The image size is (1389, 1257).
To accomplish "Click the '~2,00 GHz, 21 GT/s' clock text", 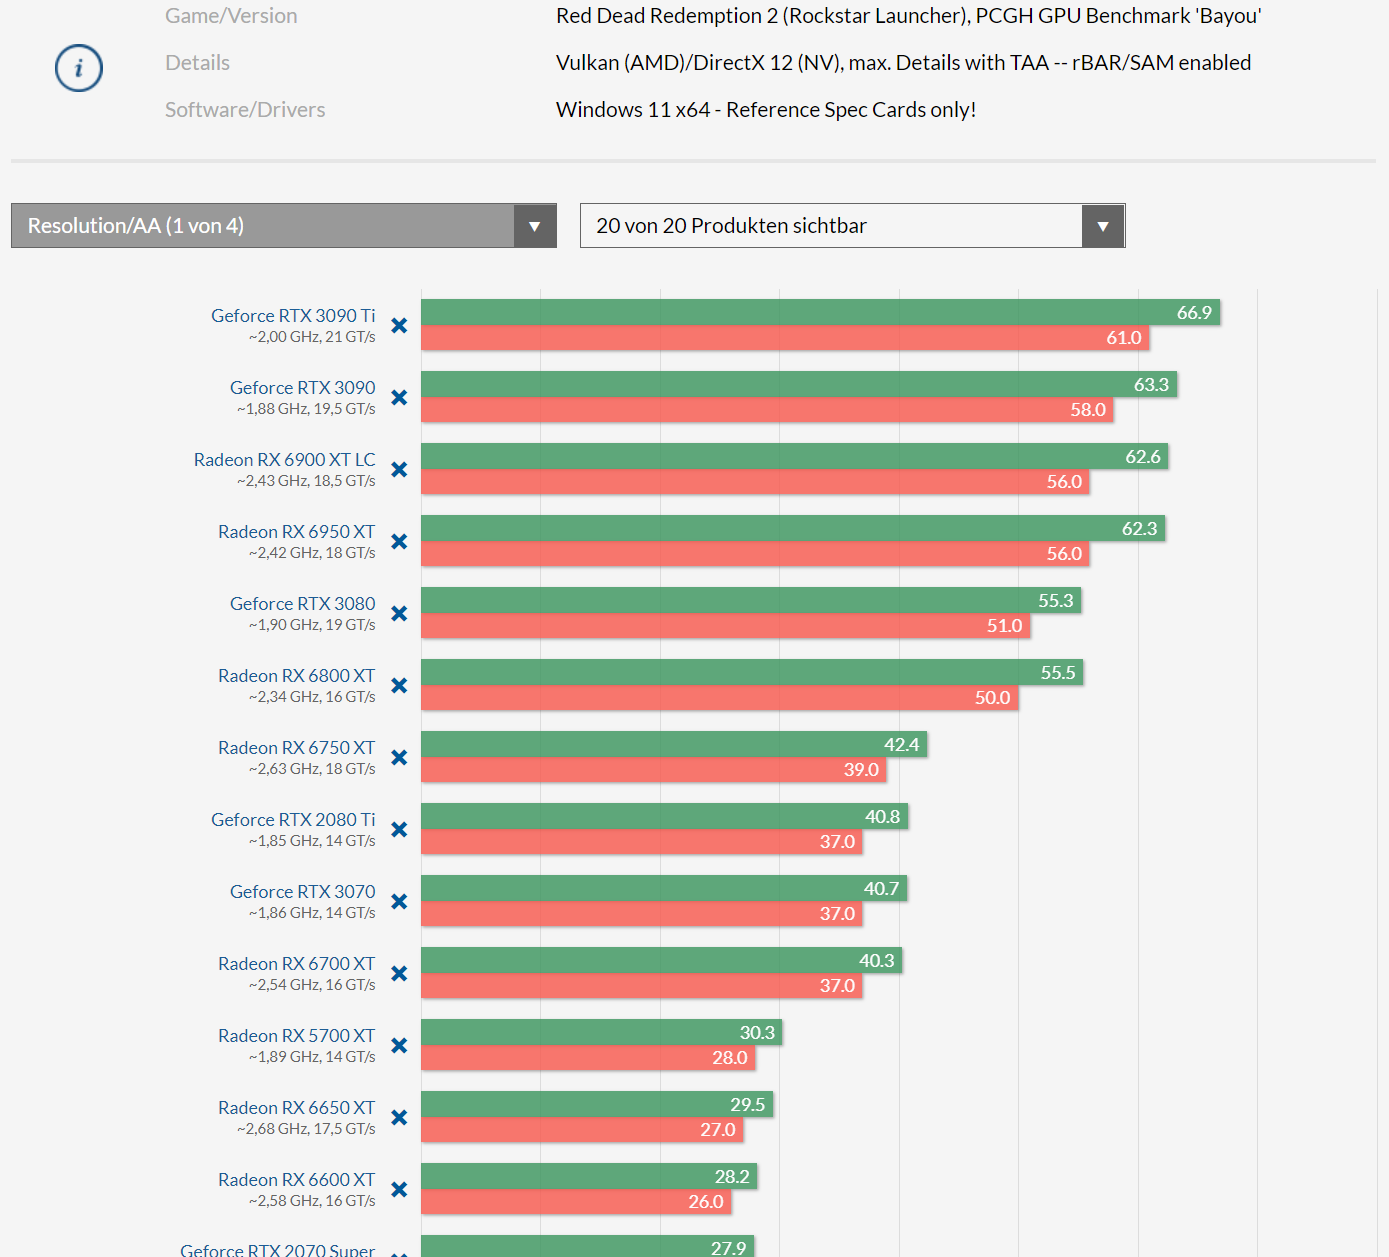I will coord(312,337).
